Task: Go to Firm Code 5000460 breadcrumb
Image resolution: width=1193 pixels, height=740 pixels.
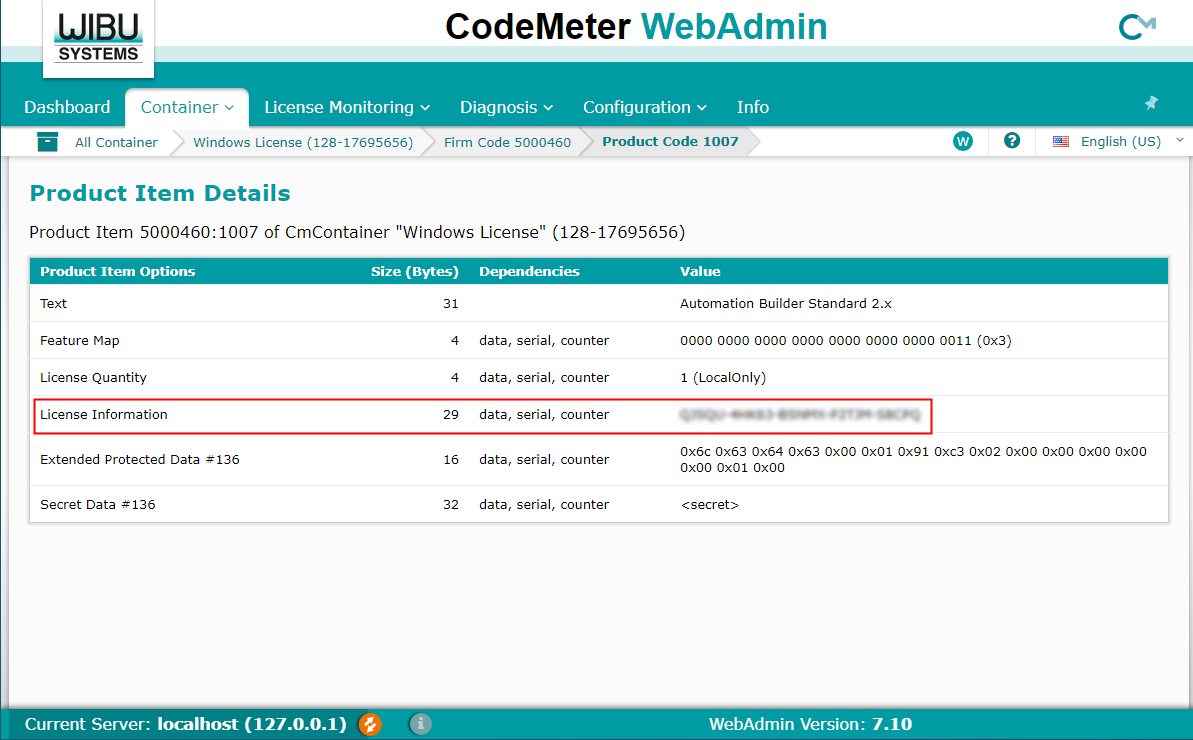Action: (x=507, y=142)
